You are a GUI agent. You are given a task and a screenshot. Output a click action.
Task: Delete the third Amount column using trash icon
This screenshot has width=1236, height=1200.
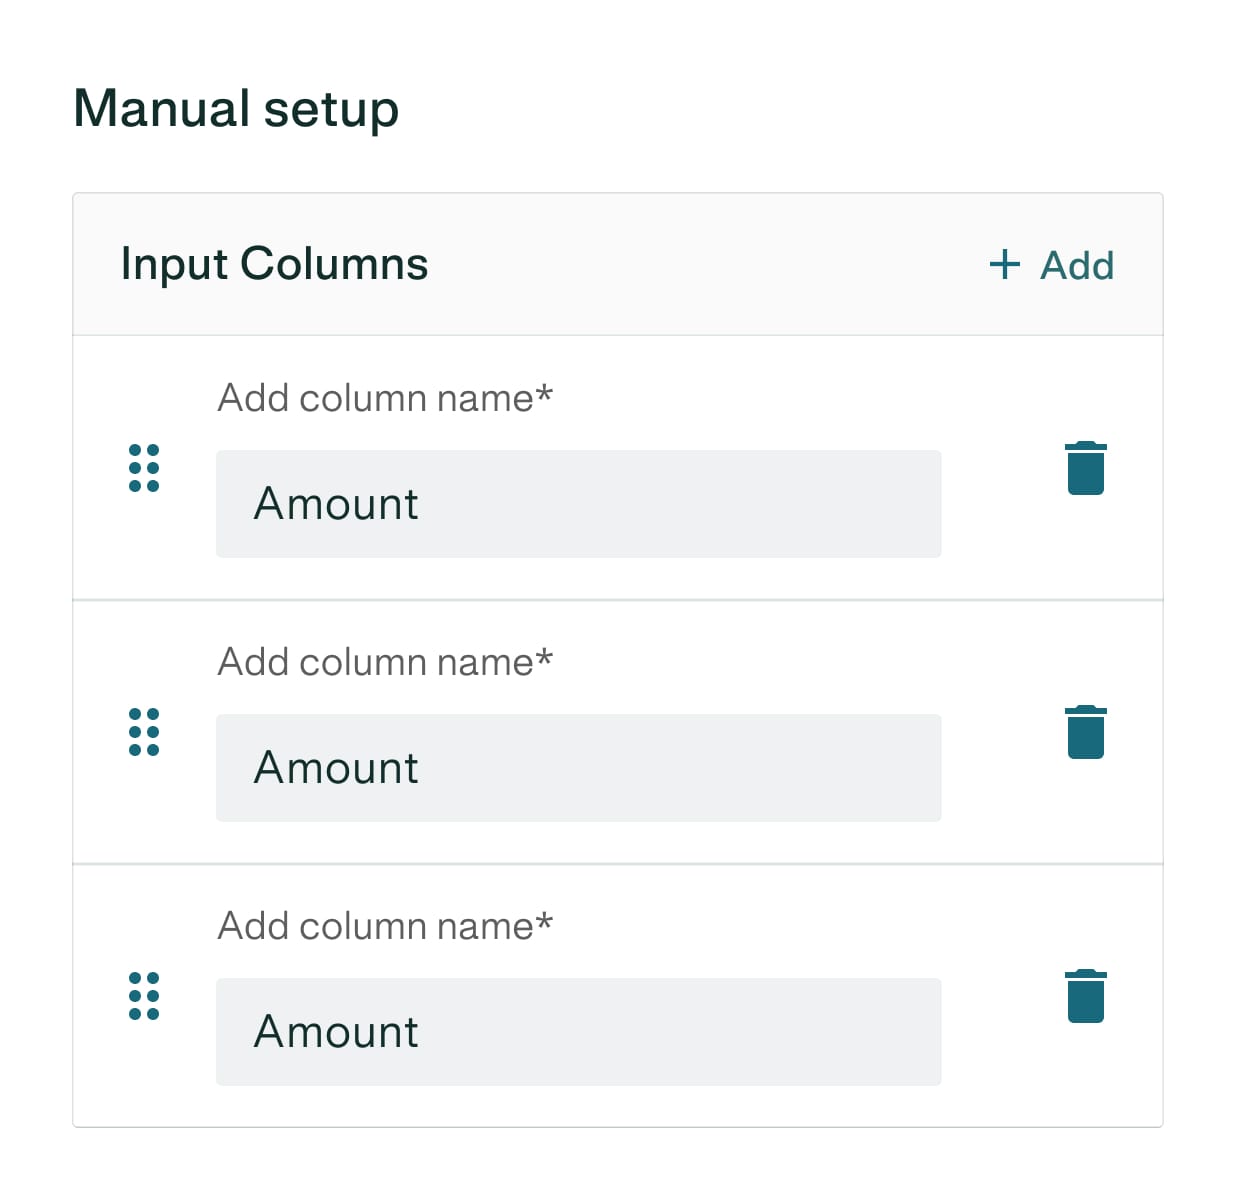pyautogui.click(x=1086, y=996)
